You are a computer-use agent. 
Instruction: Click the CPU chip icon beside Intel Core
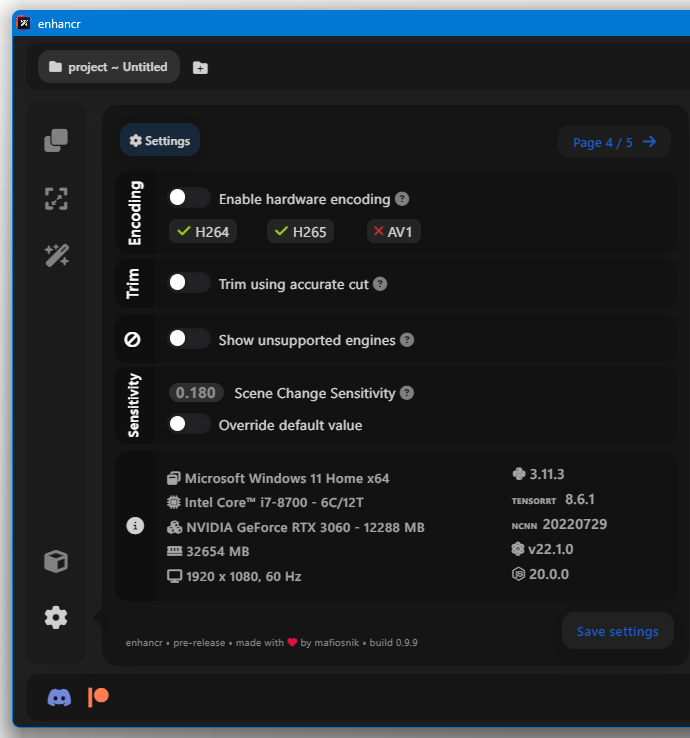(x=174, y=502)
